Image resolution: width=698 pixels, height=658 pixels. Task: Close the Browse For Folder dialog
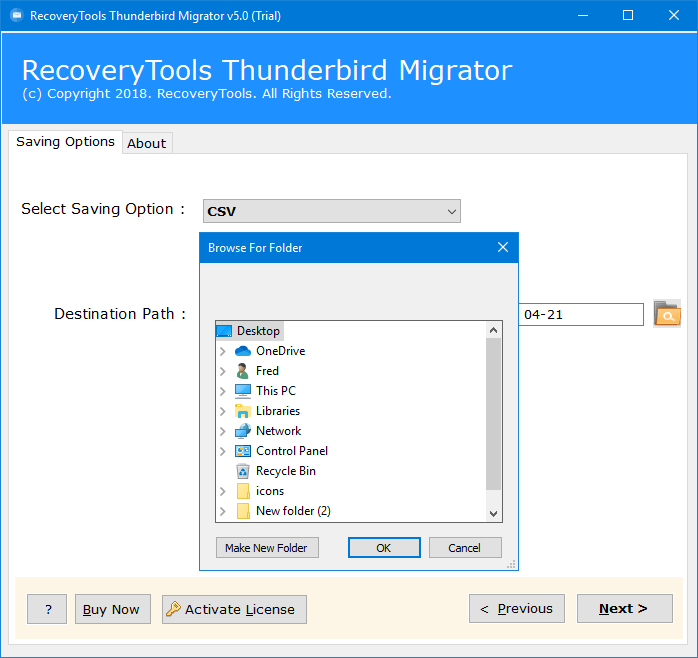[503, 248]
